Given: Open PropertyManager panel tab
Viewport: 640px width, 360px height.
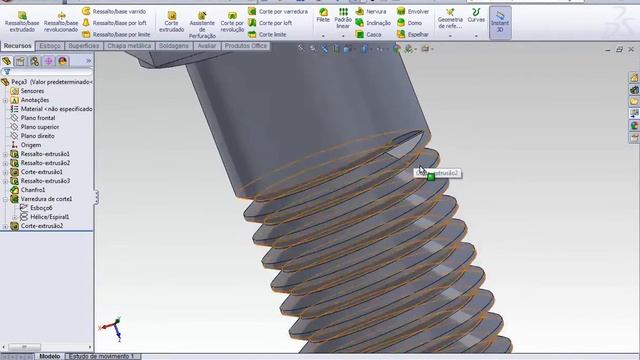Looking at the screenshot, I should 20,61.
